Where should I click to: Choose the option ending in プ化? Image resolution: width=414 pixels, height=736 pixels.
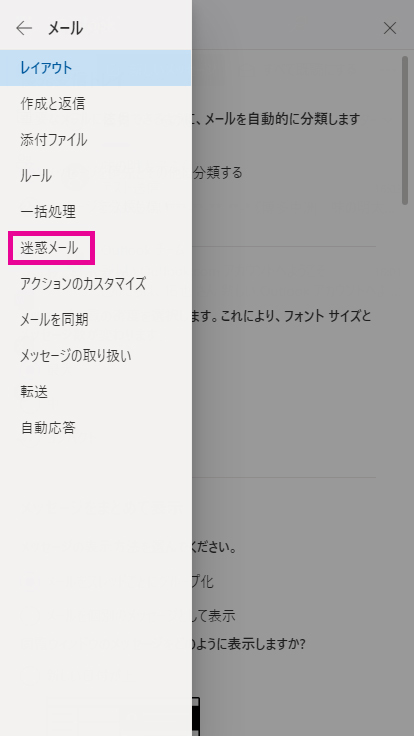click(203, 582)
